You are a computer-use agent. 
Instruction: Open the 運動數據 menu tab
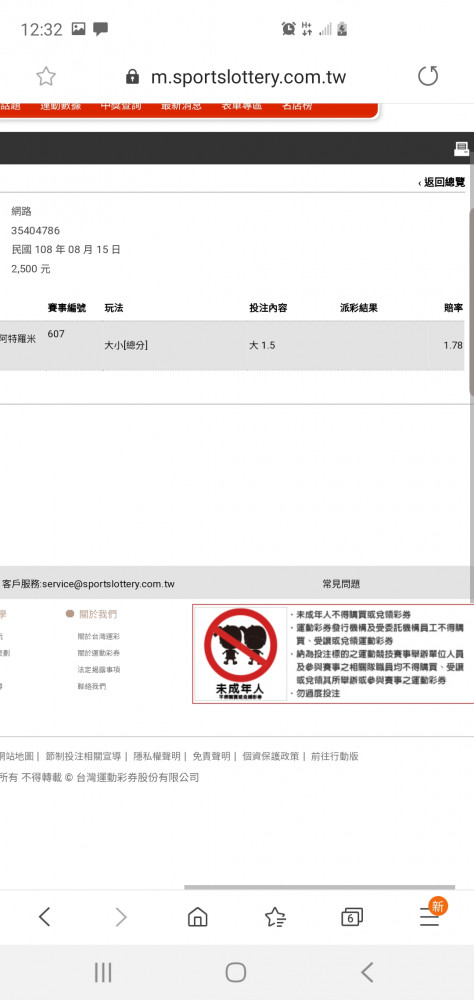(x=59, y=106)
